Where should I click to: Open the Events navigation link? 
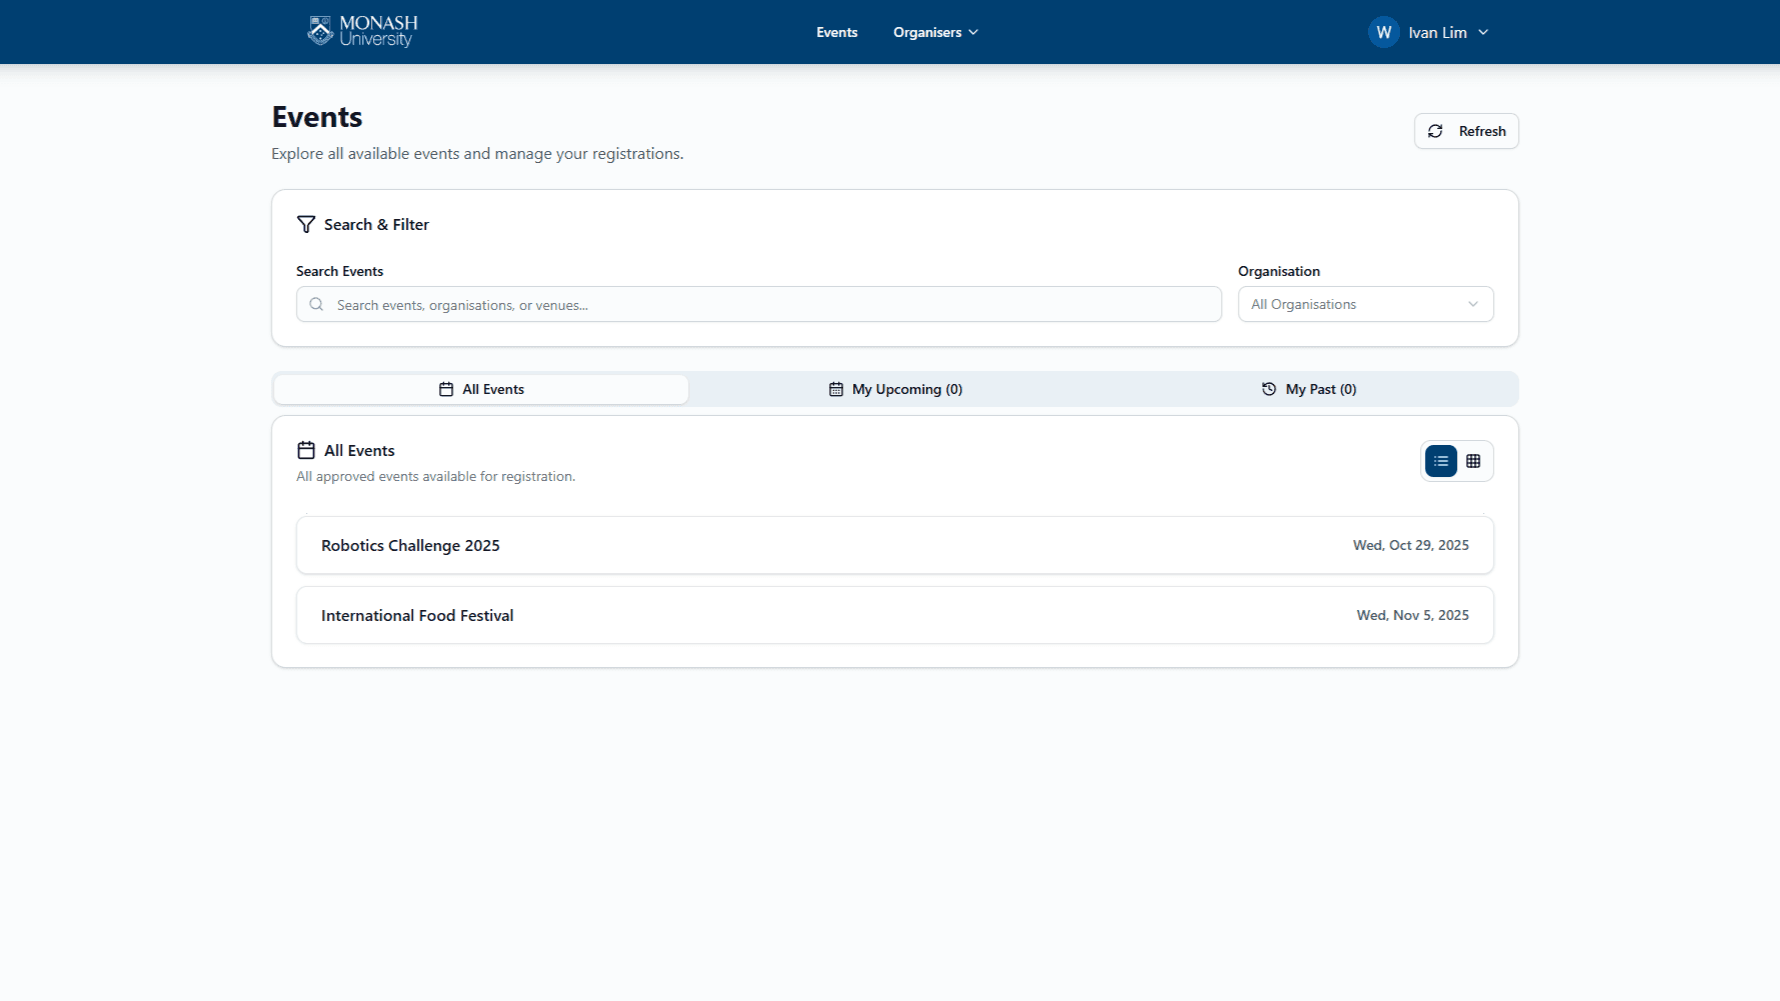tap(836, 32)
